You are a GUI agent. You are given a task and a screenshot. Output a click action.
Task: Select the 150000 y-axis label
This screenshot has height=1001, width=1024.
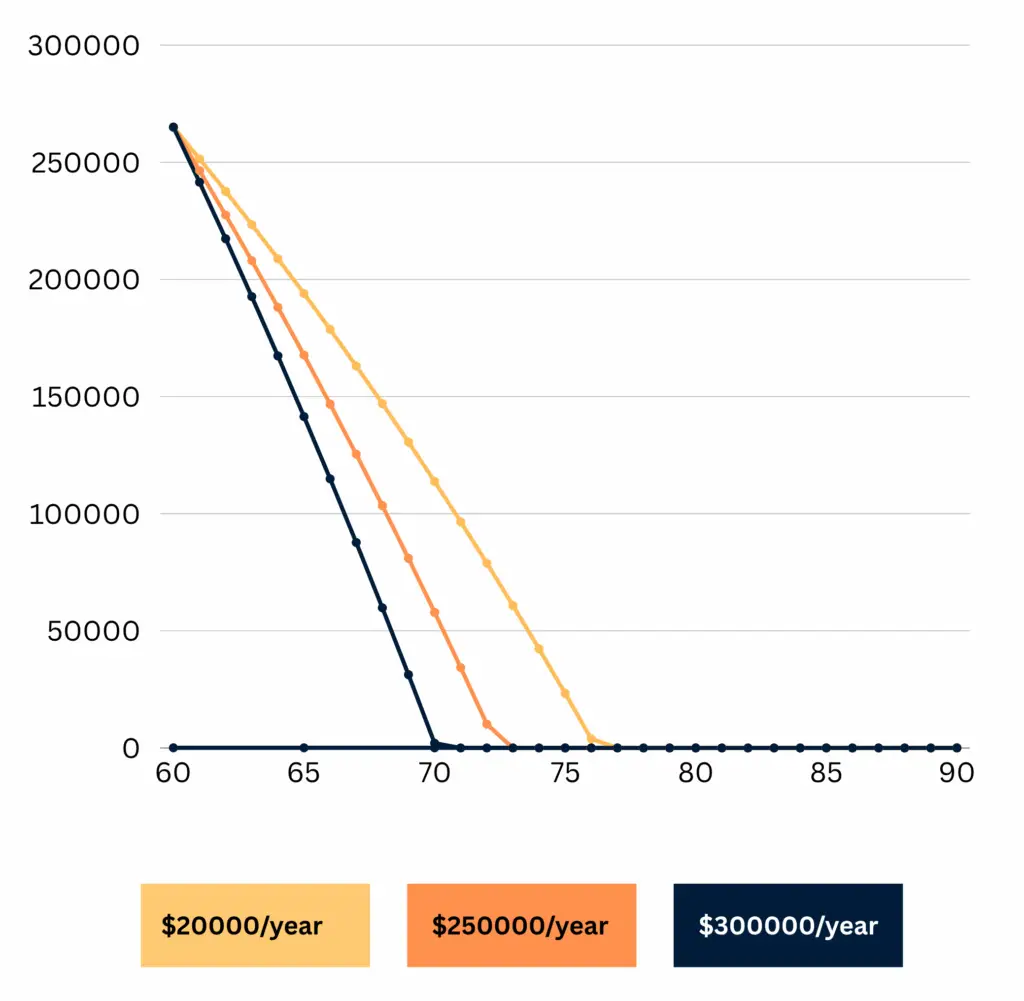[84, 397]
